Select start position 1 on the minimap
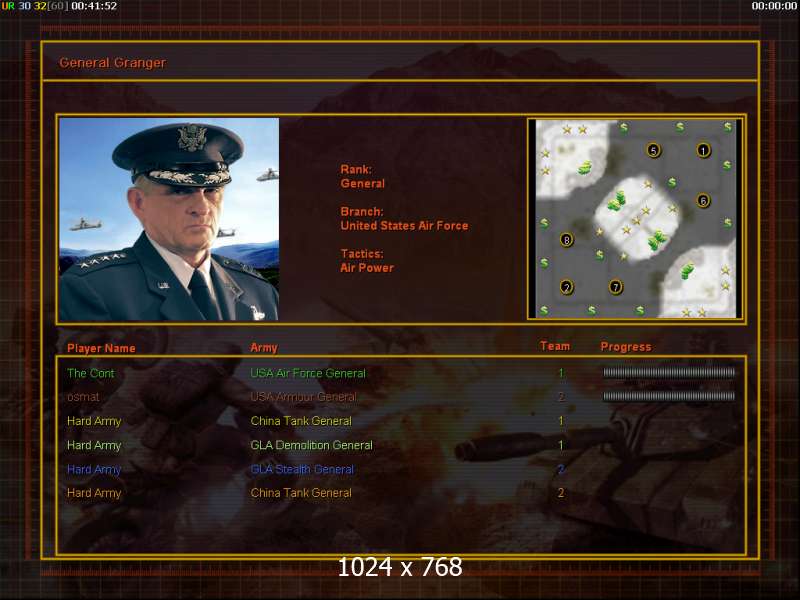This screenshot has height=600, width=800. (x=703, y=151)
